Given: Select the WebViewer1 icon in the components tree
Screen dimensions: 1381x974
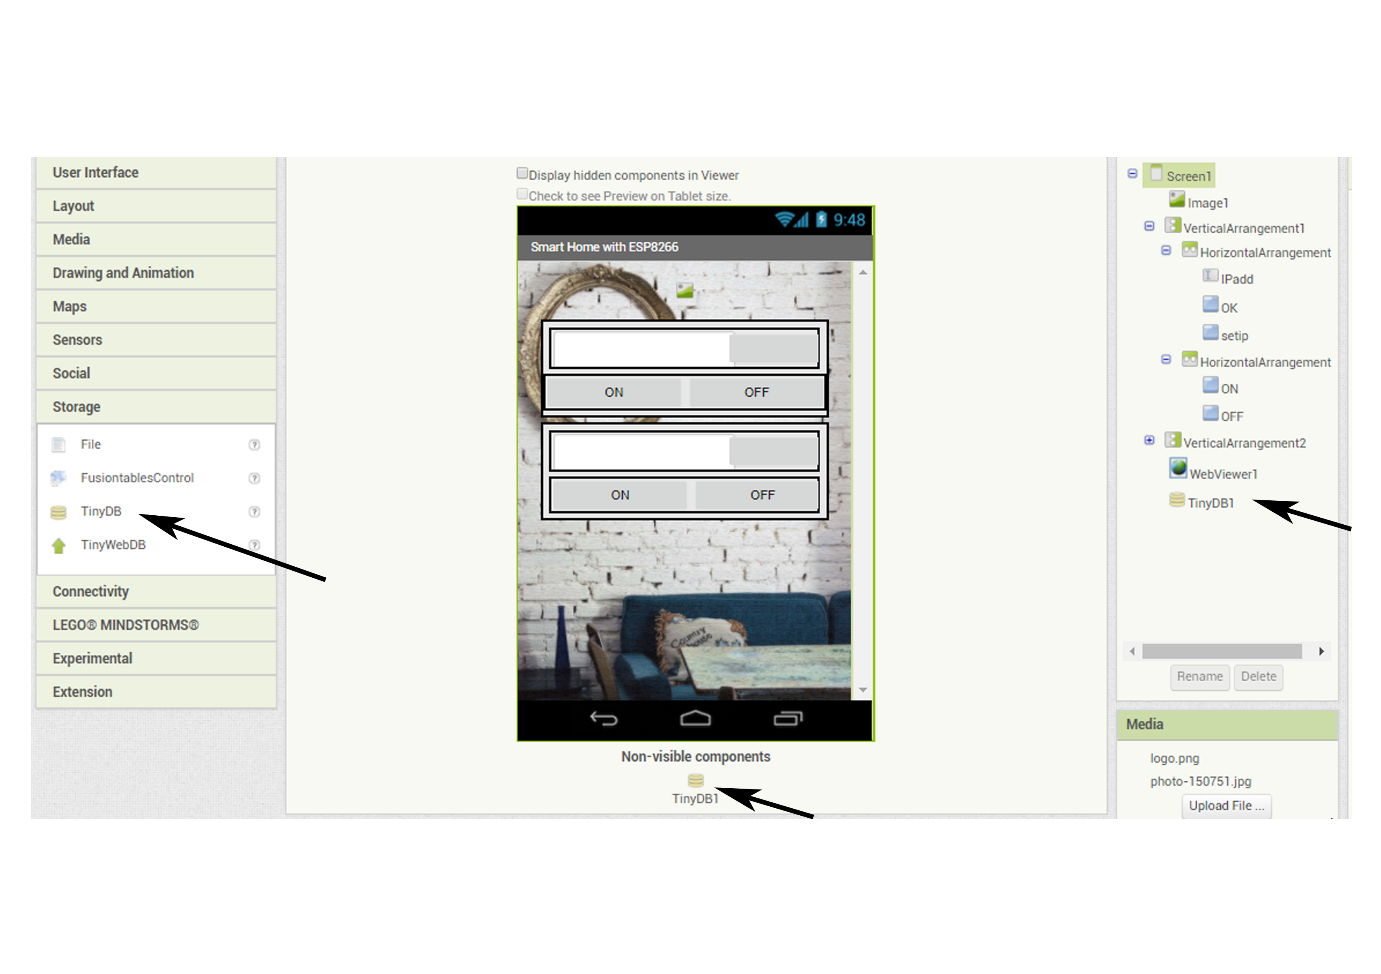Looking at the screenshot, I should [x=1178, y=467].
